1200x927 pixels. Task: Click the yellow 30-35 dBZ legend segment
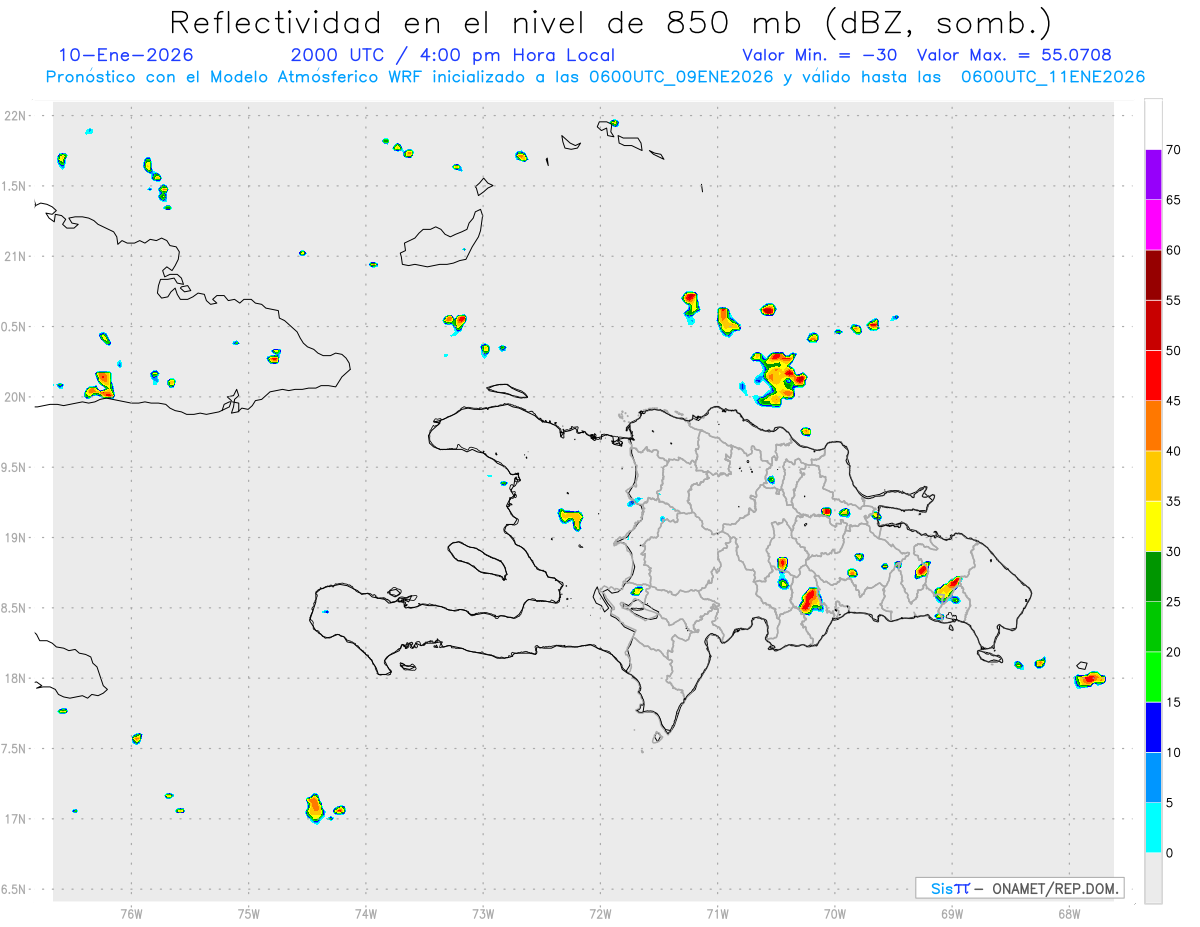[1154, 526]
